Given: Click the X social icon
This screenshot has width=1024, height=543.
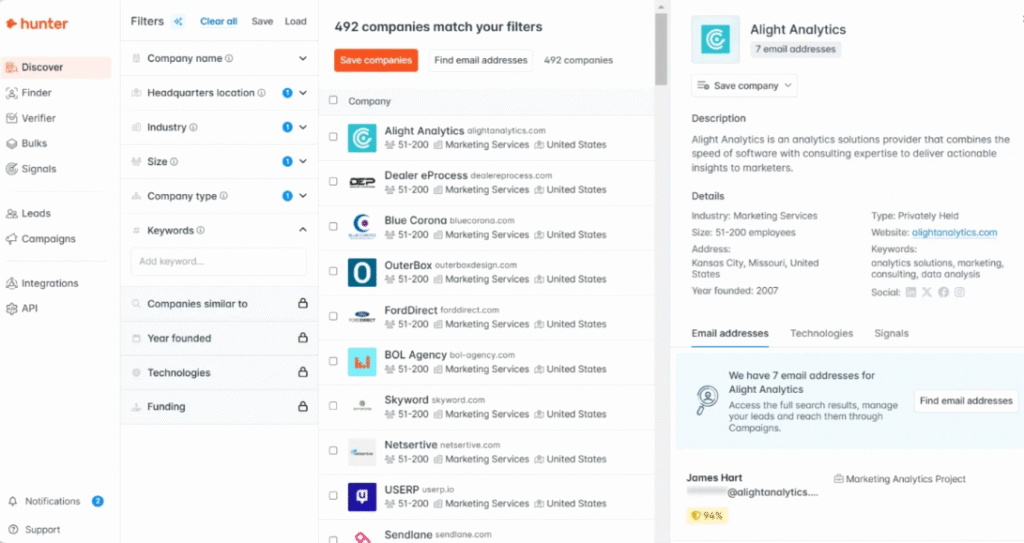Looking at the screenshot, I should [927, 292].
